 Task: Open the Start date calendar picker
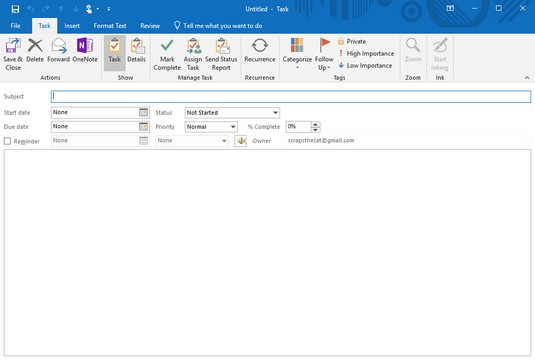point(144,112)
